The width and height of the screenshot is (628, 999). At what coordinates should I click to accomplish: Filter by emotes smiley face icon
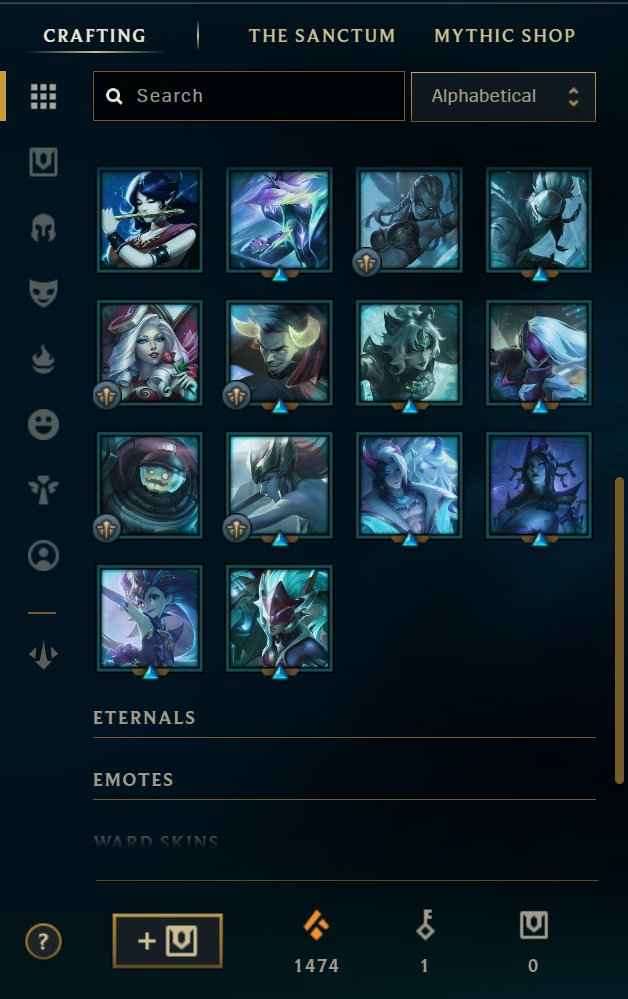tap(43, 424)
